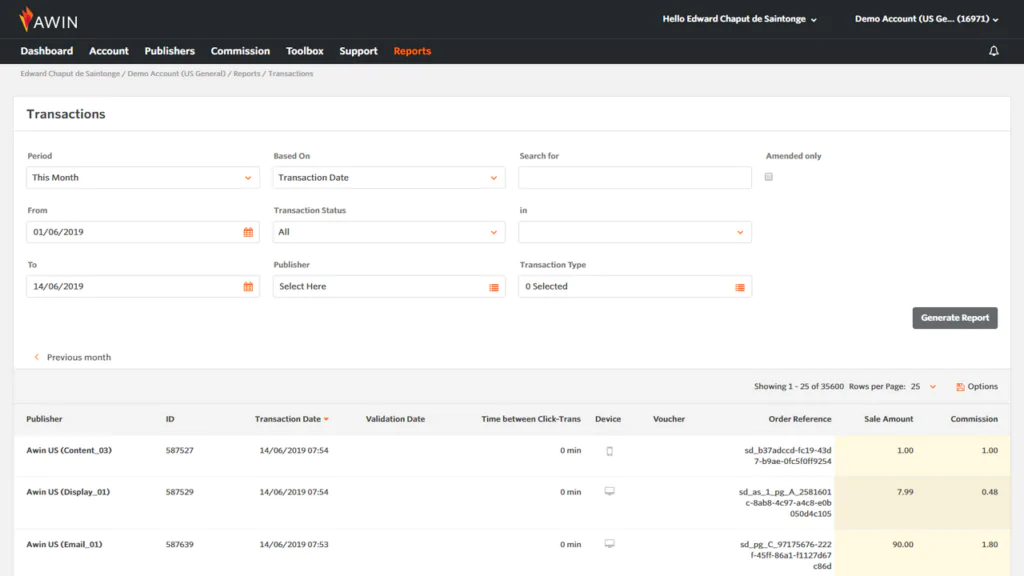Sort by Order Reference column header
The width and height of the screenshot is (1024, 576).
click(800, 419)
